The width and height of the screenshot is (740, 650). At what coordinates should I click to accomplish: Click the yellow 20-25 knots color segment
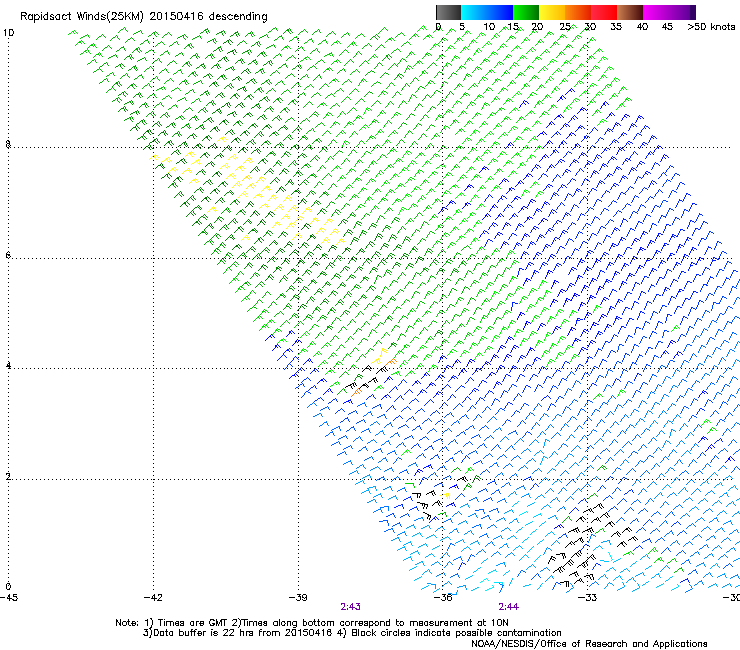coord(552,12)
